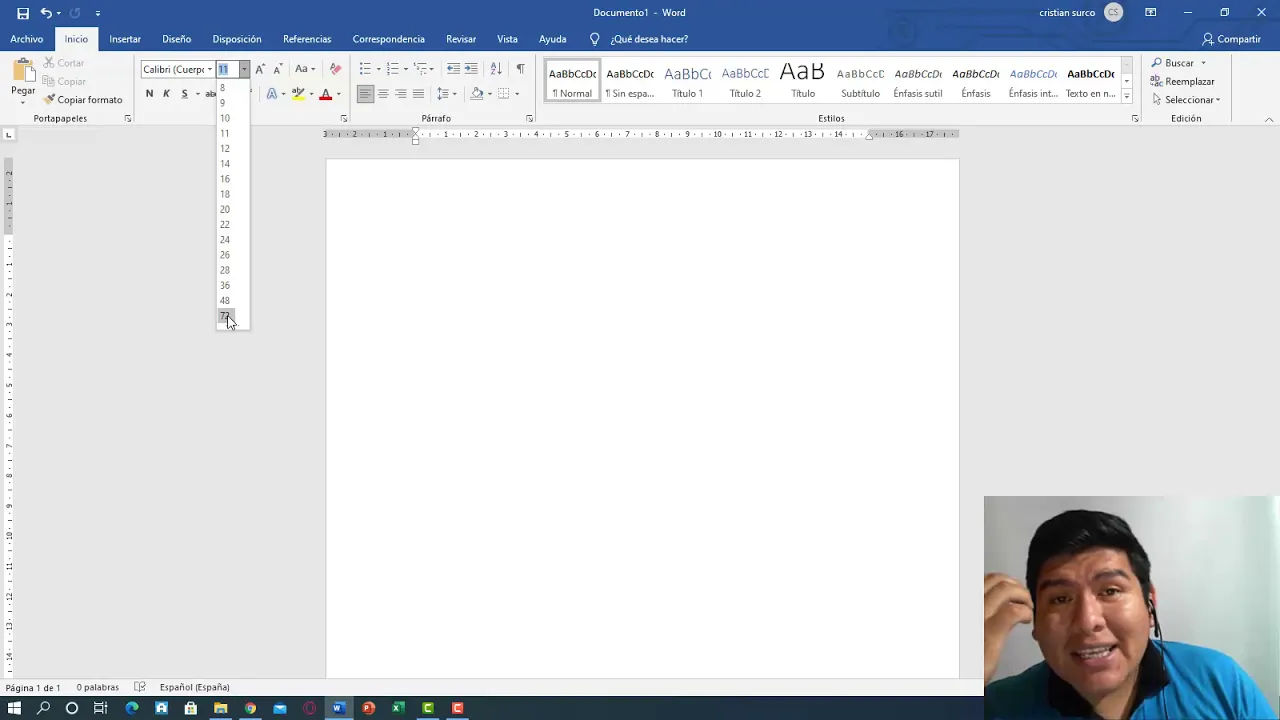Click the multilevel list icon

(x=420, y=69)
